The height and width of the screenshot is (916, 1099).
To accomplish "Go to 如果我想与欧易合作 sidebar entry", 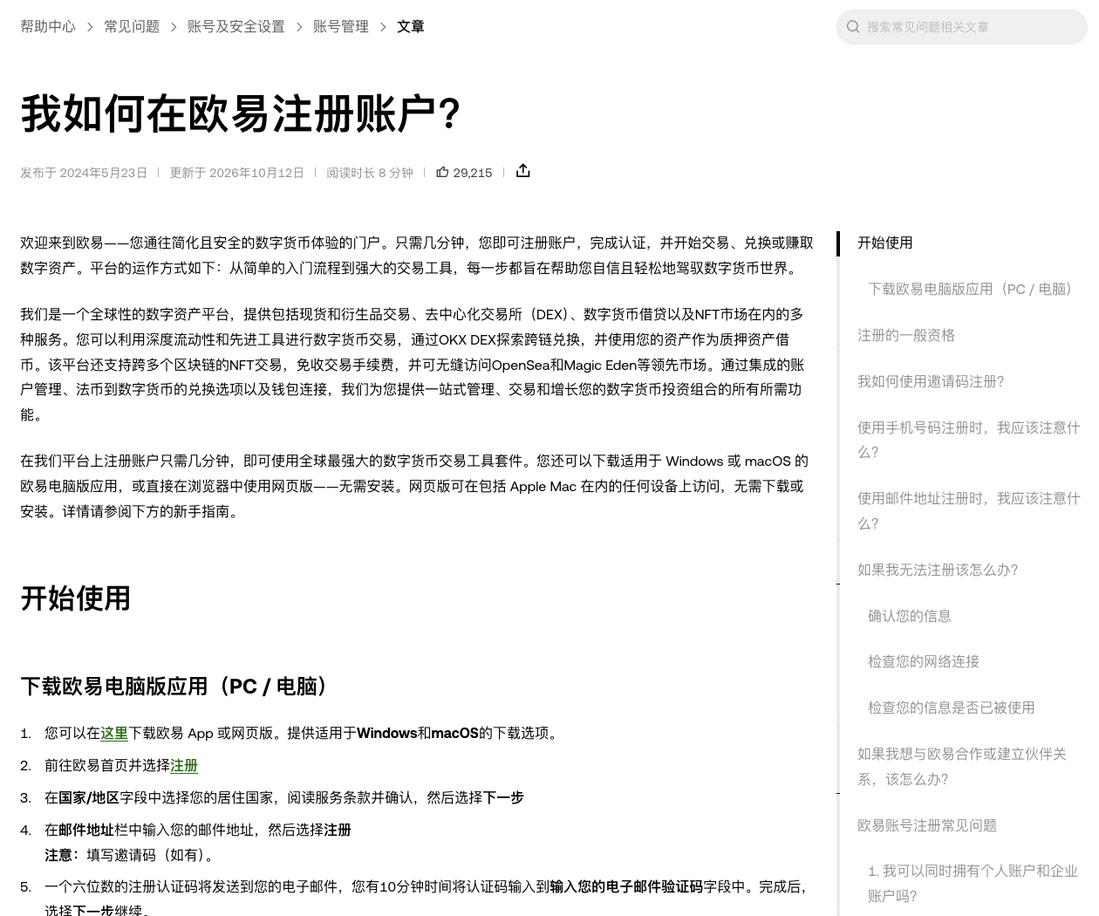I will [x=962, y=767].
